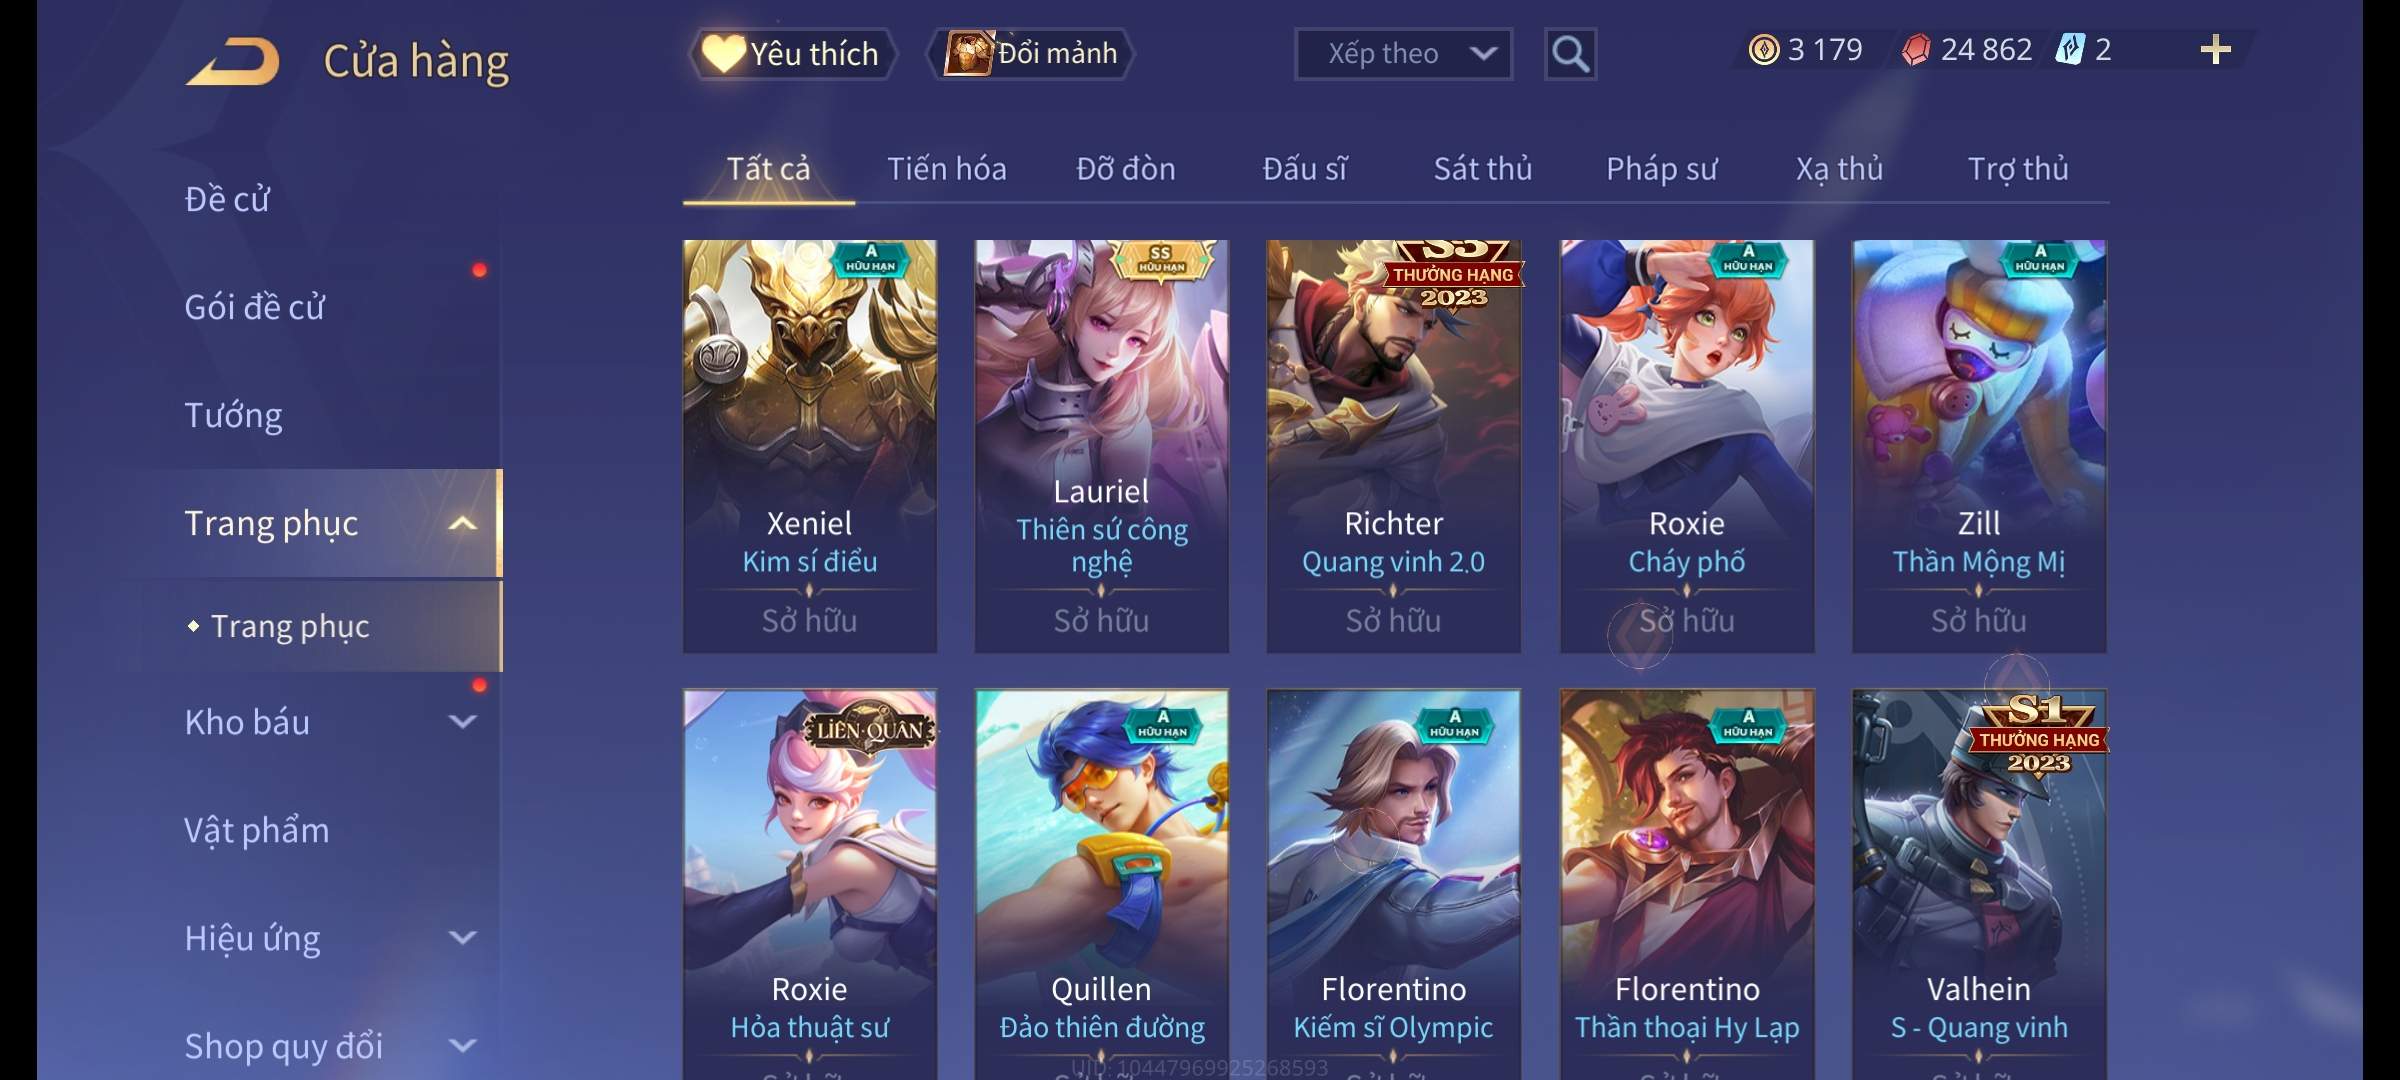Select Lauriel Thiên sứ công nghệ skin

(x=1102, y=446)
